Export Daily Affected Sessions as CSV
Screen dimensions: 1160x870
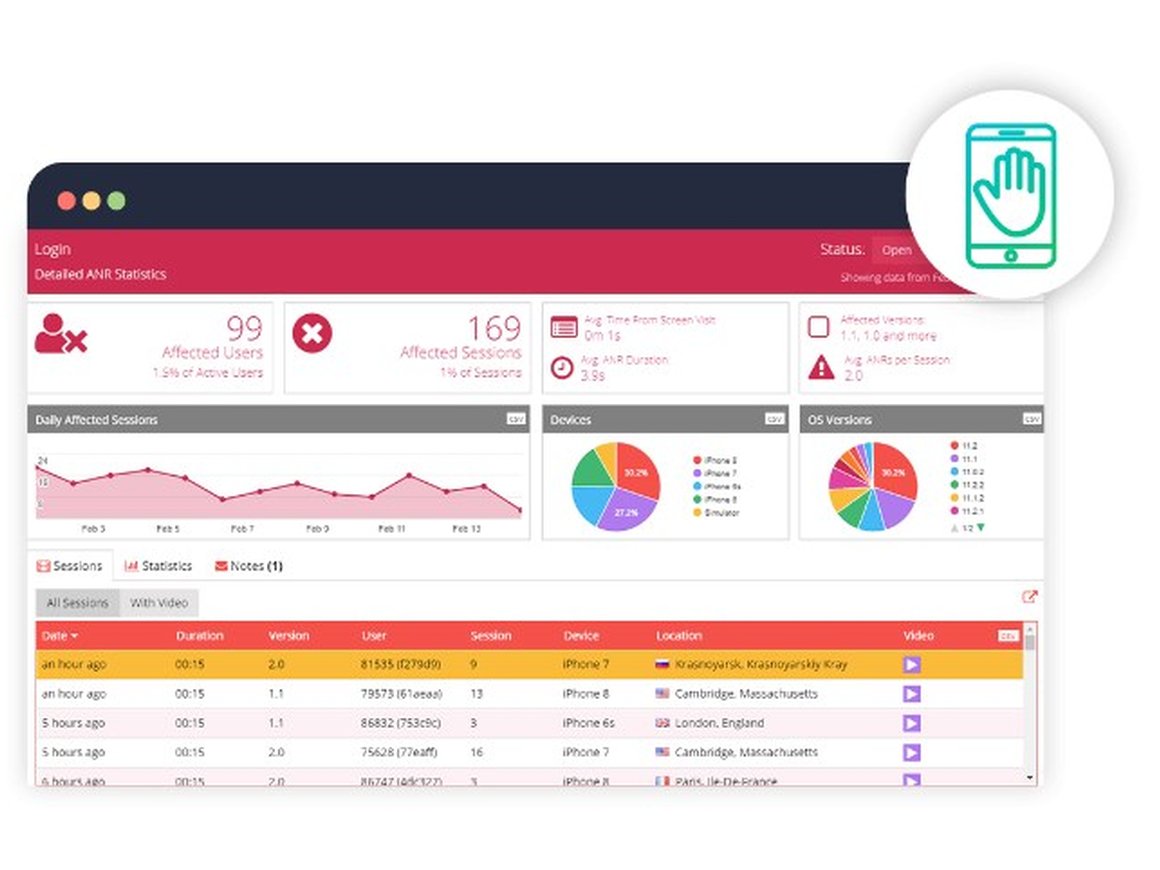516,420
